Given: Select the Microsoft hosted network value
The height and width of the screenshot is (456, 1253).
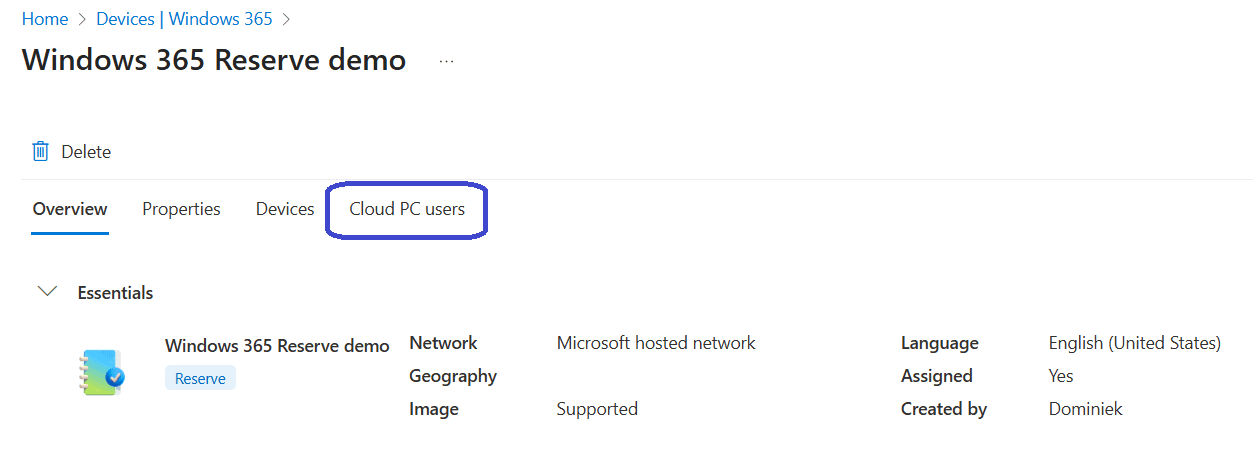Looking at the screenshot, I should click(656, 343).
